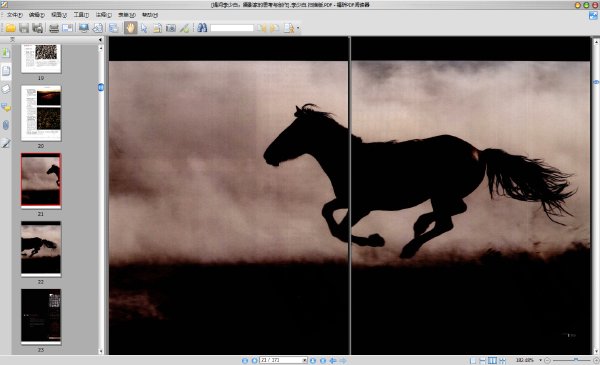Image resolution: width=600 pixels, height=365 pixels.
Task: Open the 帮助 (Help) menu
Action: 150,15
